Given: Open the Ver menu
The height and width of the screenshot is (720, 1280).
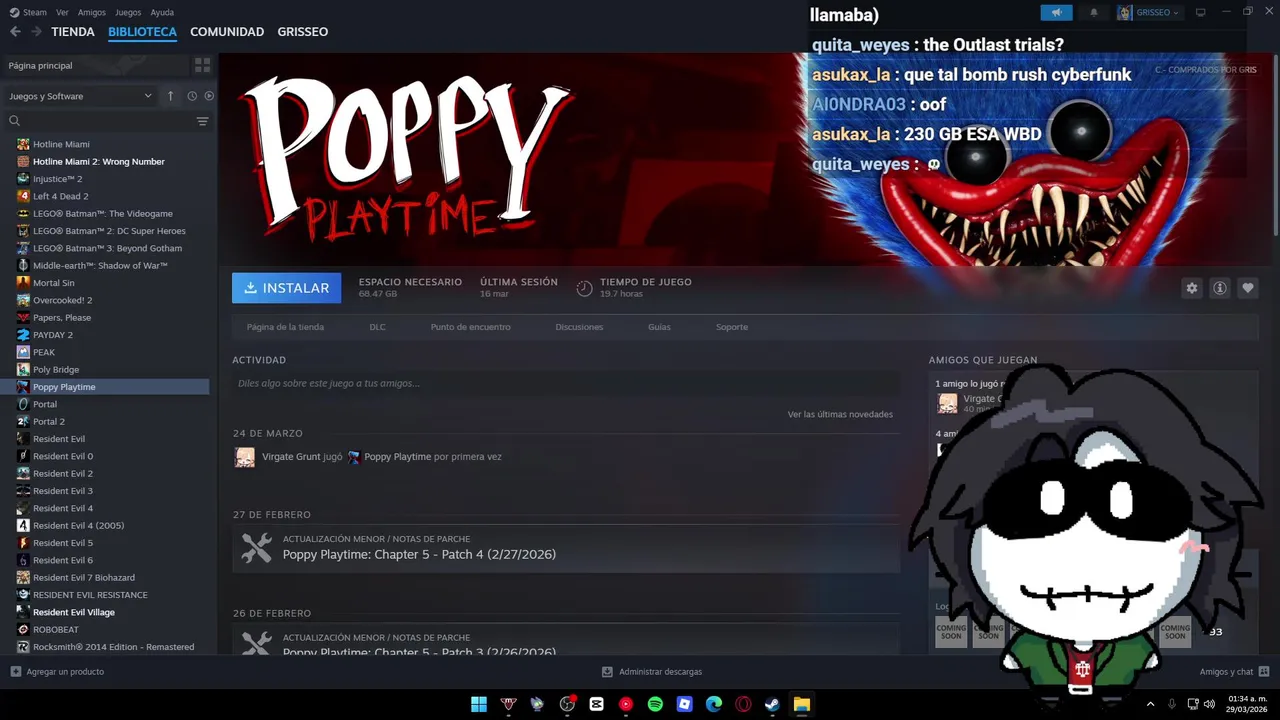Looking at the screenshot, I should click(62, 12).
